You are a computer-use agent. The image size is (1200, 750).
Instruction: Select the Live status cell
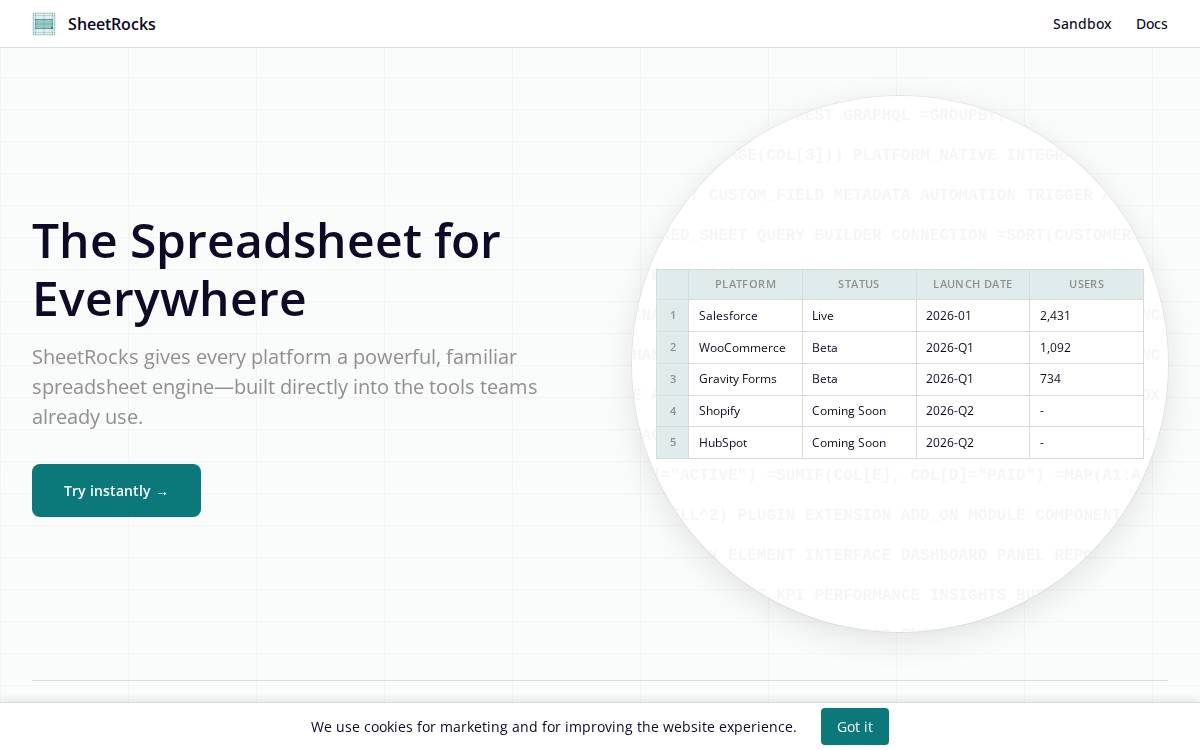(859, 316)
